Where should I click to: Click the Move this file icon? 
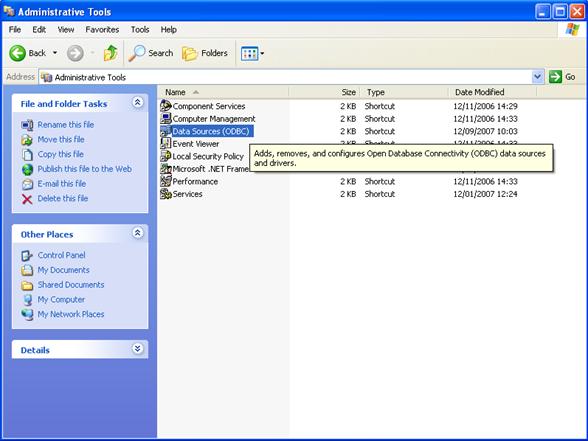pyautogui.click(x=27, y=140)
